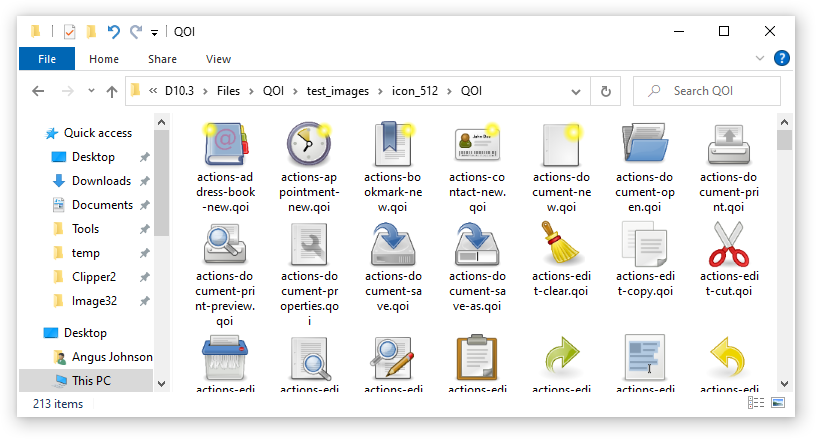
Task: Open the recent locations dropdown
Action: coord(92,91)
